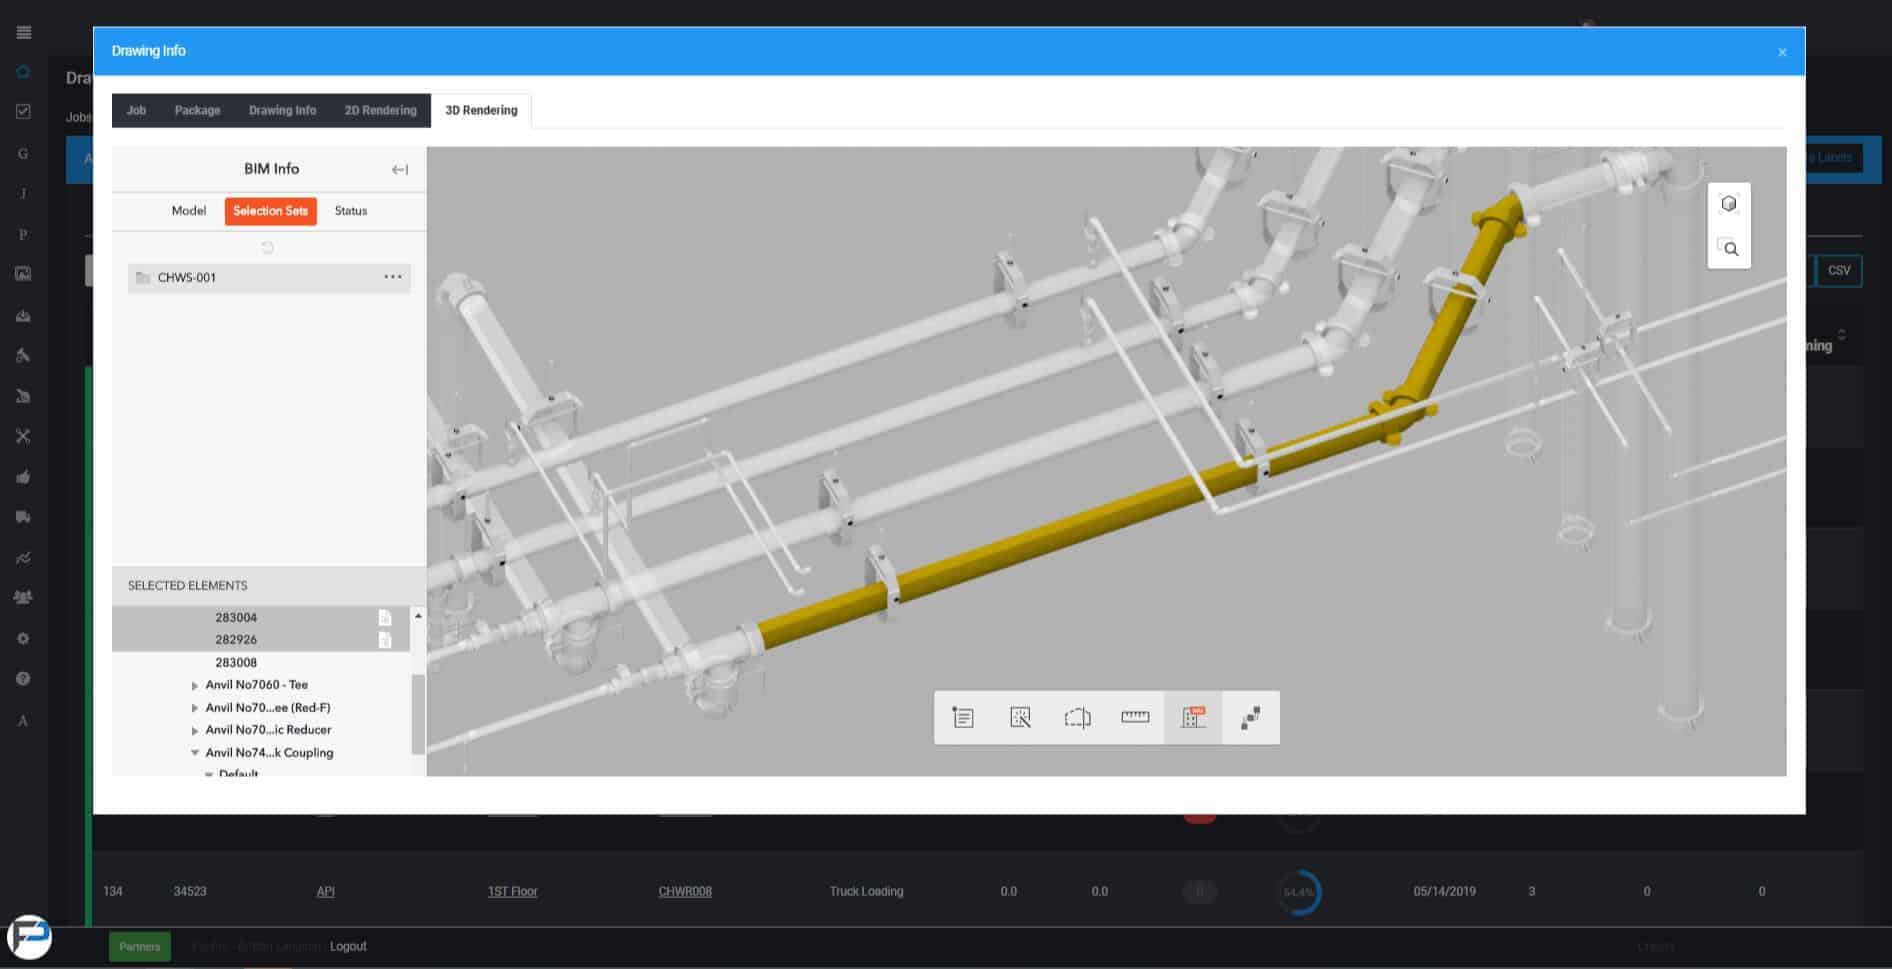Click the 3D view cube icon

click(x=1728, y=204)
